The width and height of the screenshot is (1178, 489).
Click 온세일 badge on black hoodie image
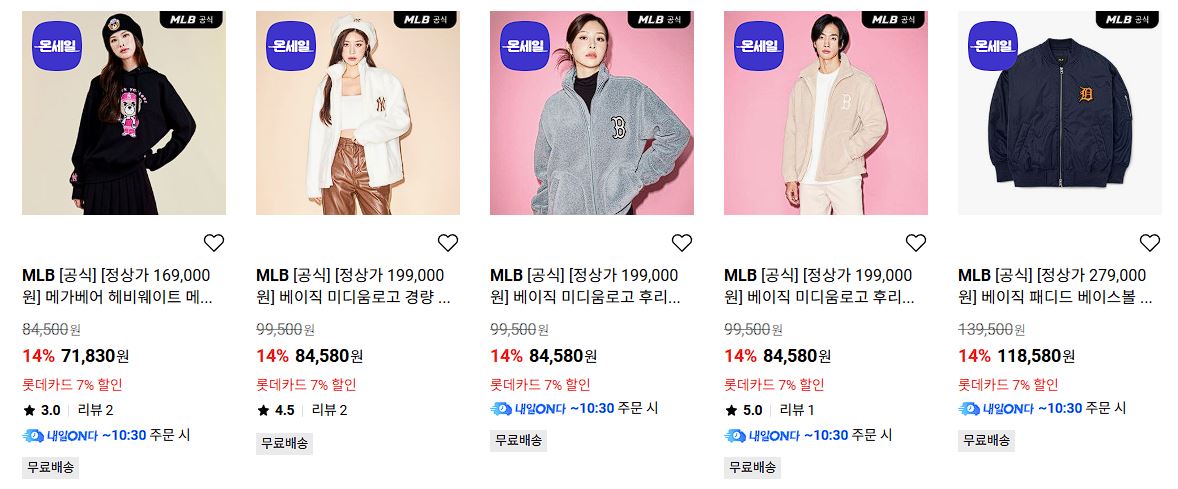click(57, 46)
